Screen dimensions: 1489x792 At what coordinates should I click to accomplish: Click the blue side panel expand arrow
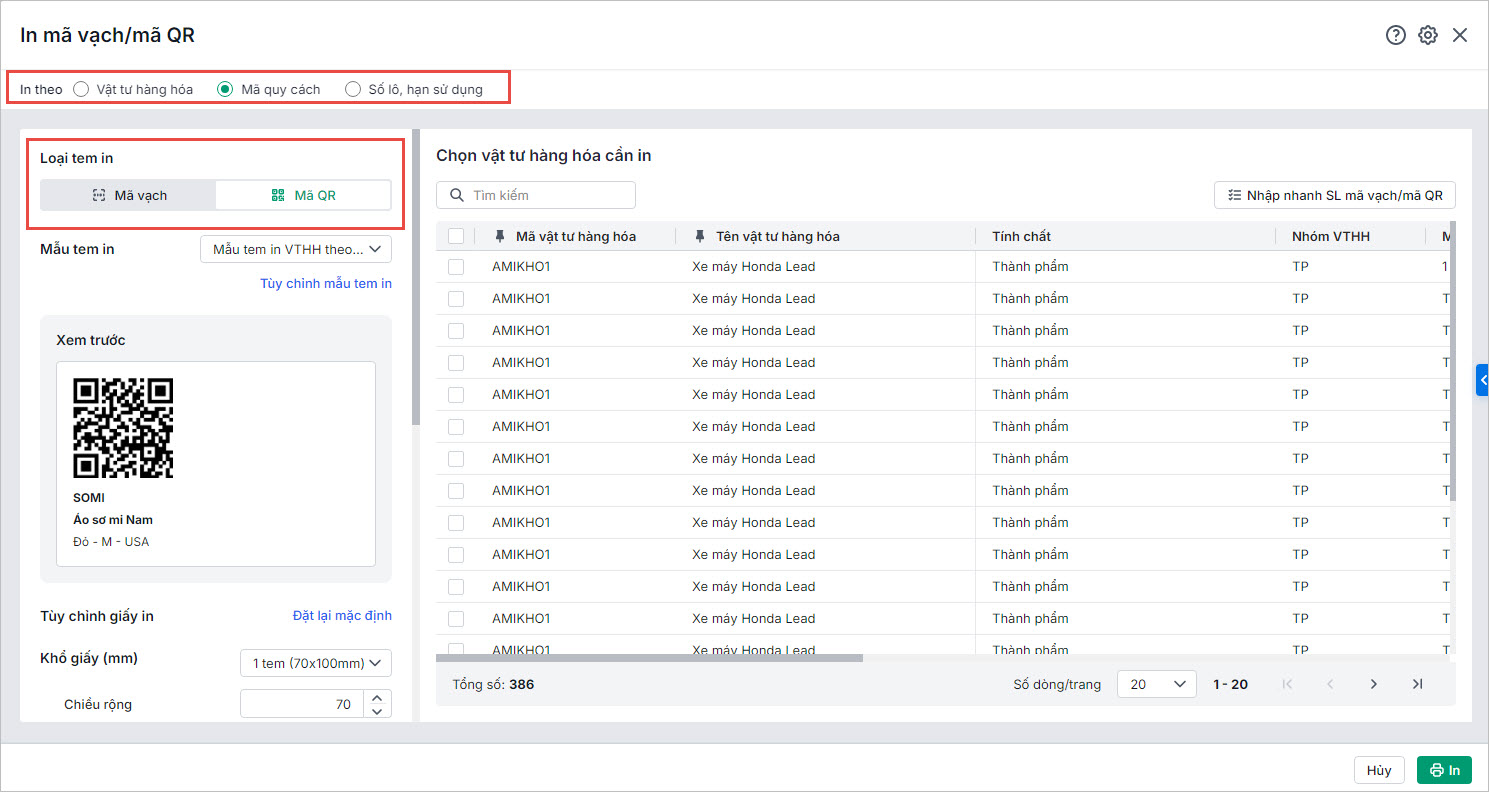point(1483,380)
